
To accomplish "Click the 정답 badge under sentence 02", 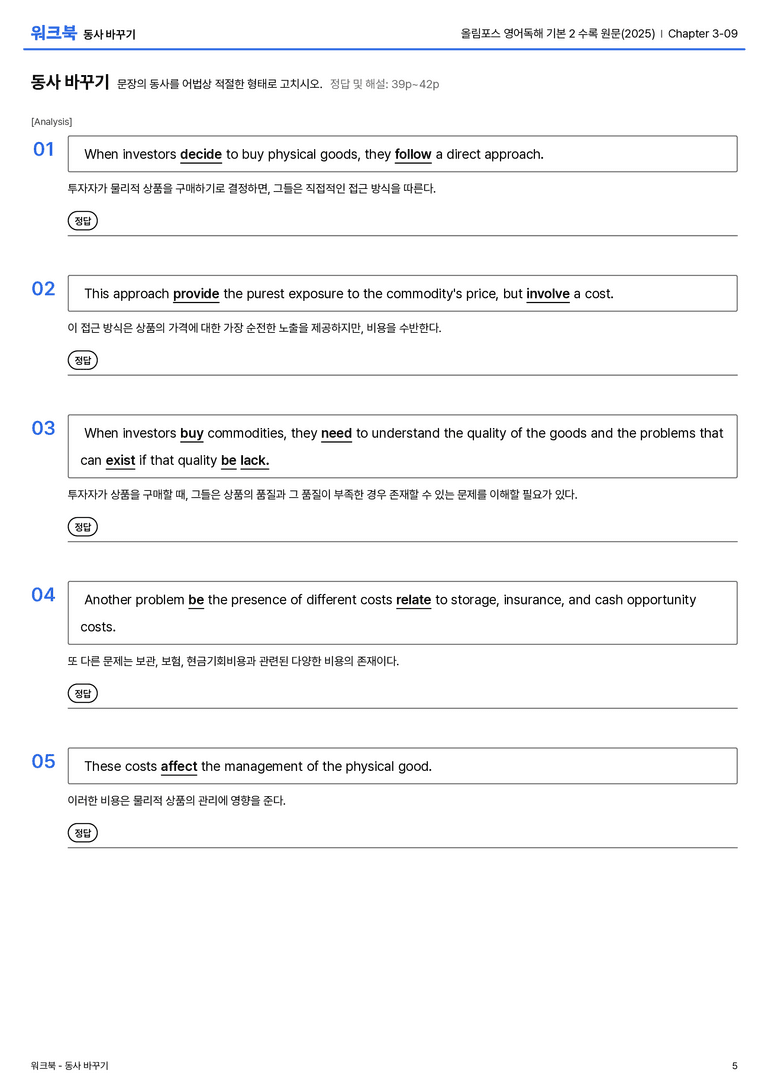I will coord(82,360).
